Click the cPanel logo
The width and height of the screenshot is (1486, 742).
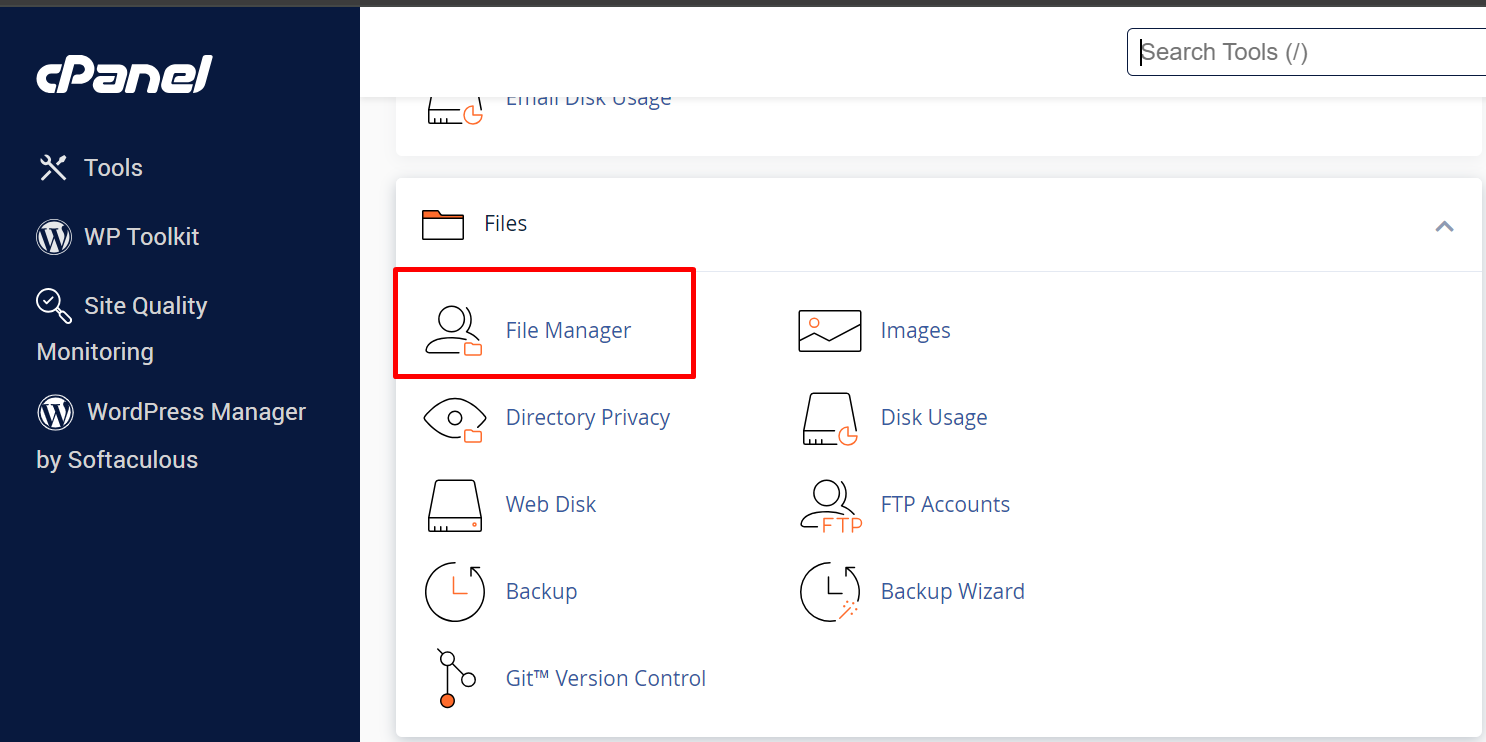(x=124, y=76)
